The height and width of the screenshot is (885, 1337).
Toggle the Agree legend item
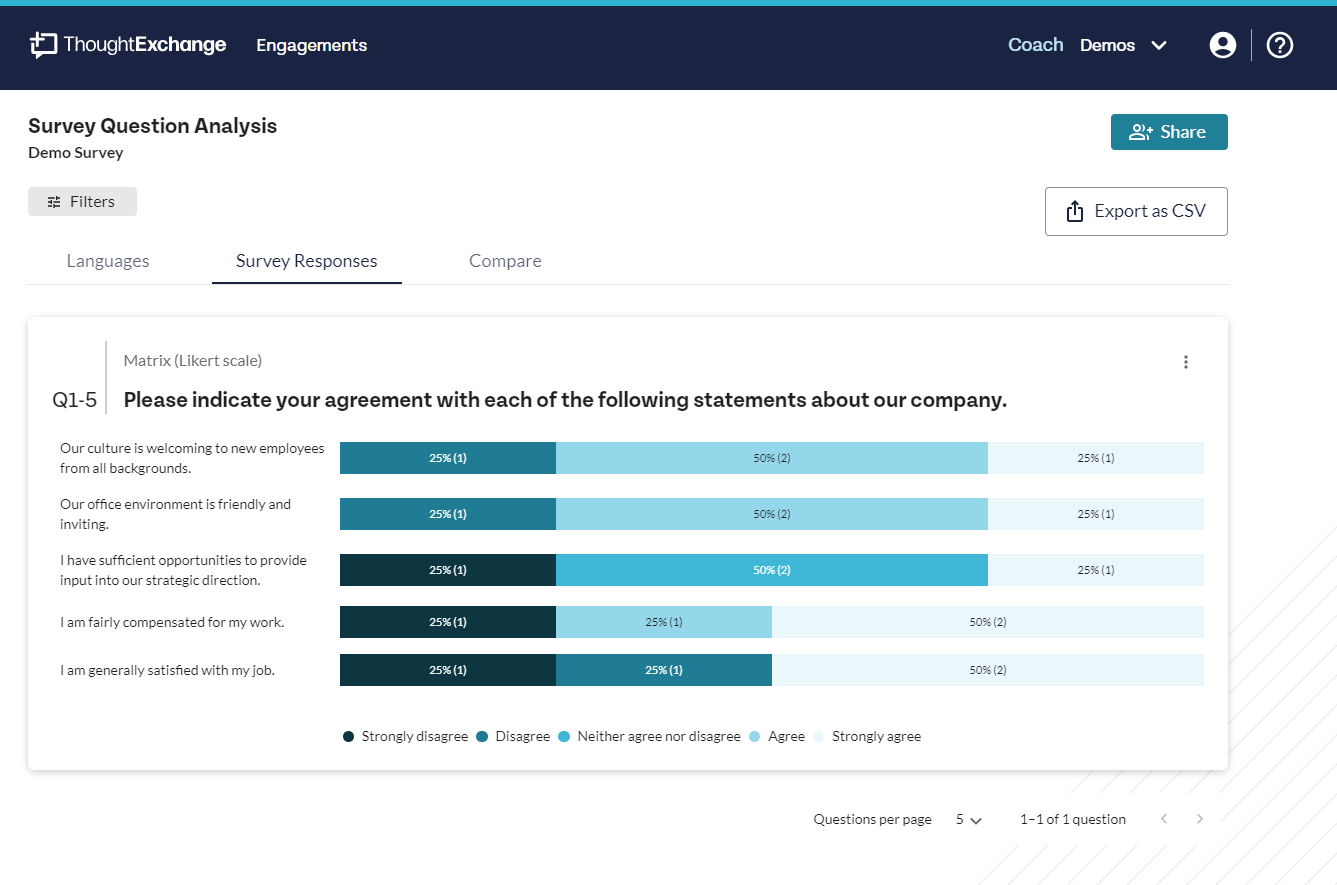click(x=777, y=736)
